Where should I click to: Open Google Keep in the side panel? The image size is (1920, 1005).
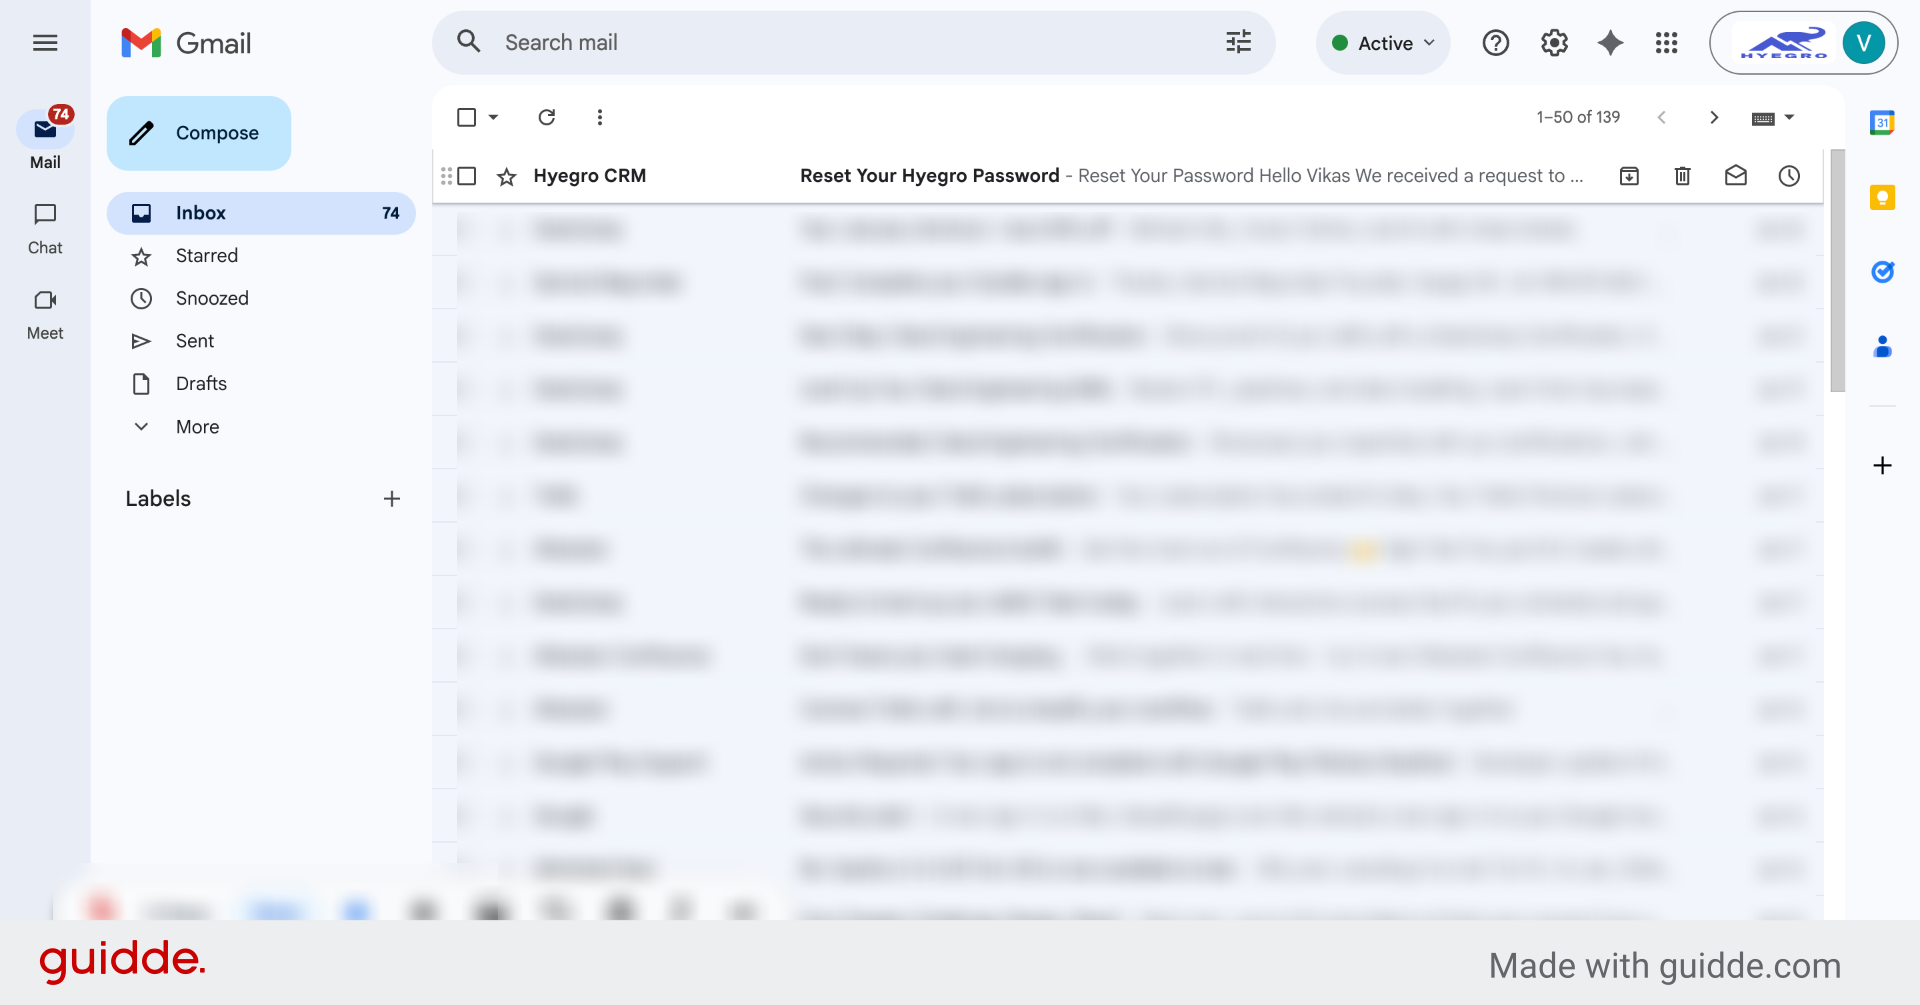1883,197
